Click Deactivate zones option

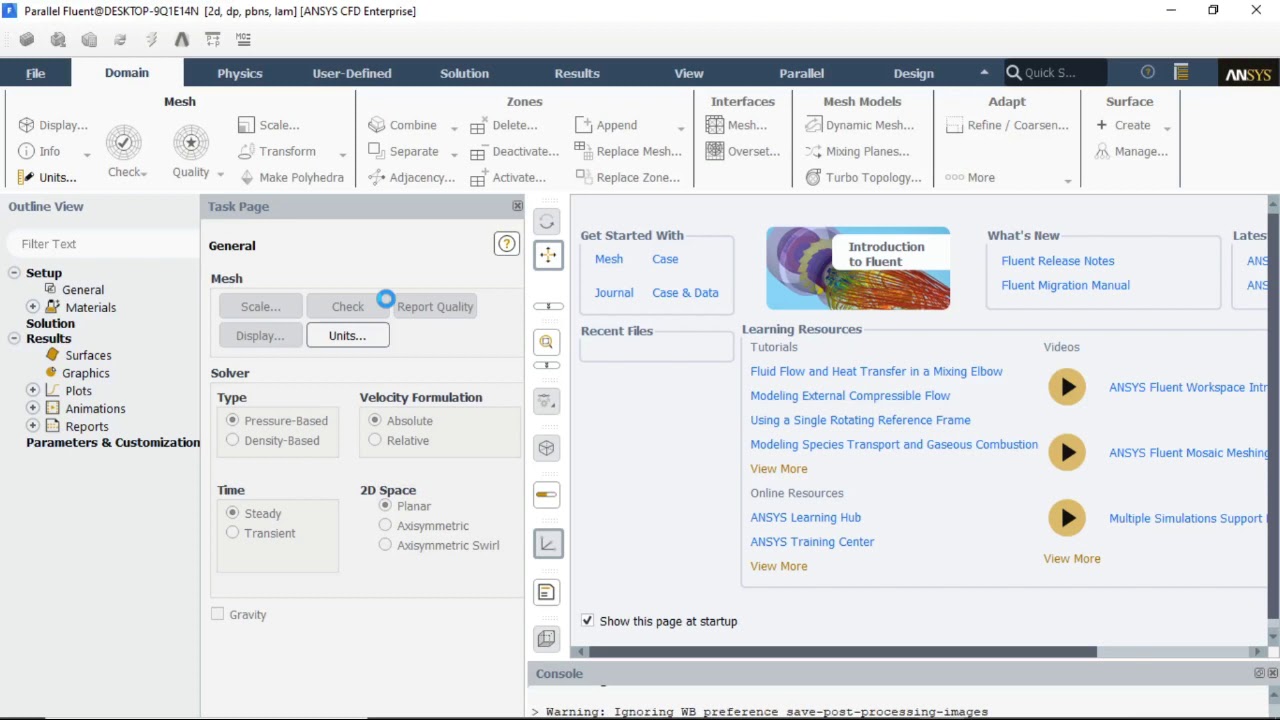(x=515, y=151)
